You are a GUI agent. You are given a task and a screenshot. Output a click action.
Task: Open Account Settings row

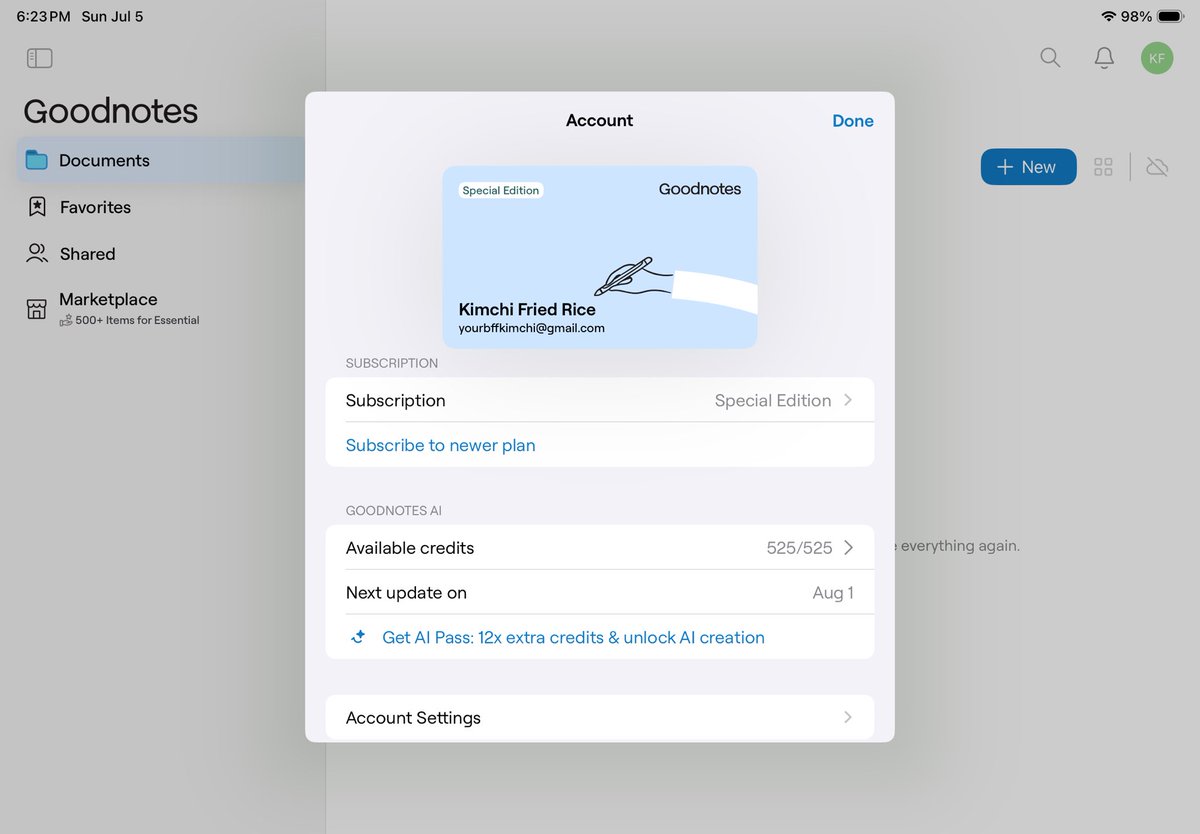tap(600, 718)
